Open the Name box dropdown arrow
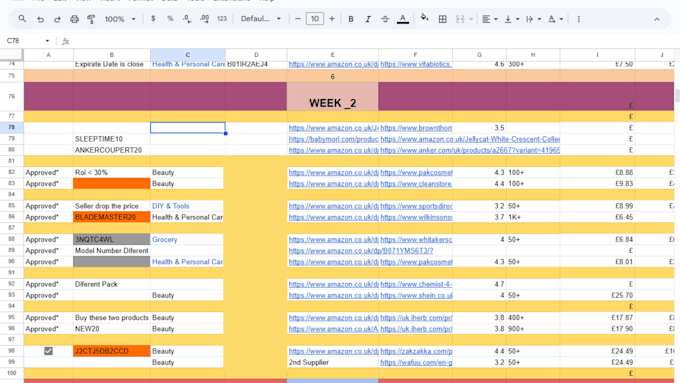Viewport: 680px width, 383px height. pos(47,41)
